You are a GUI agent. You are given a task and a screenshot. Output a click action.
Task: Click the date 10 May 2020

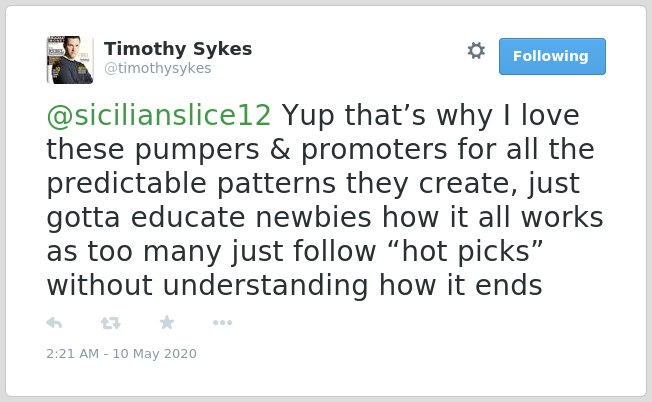155,354
